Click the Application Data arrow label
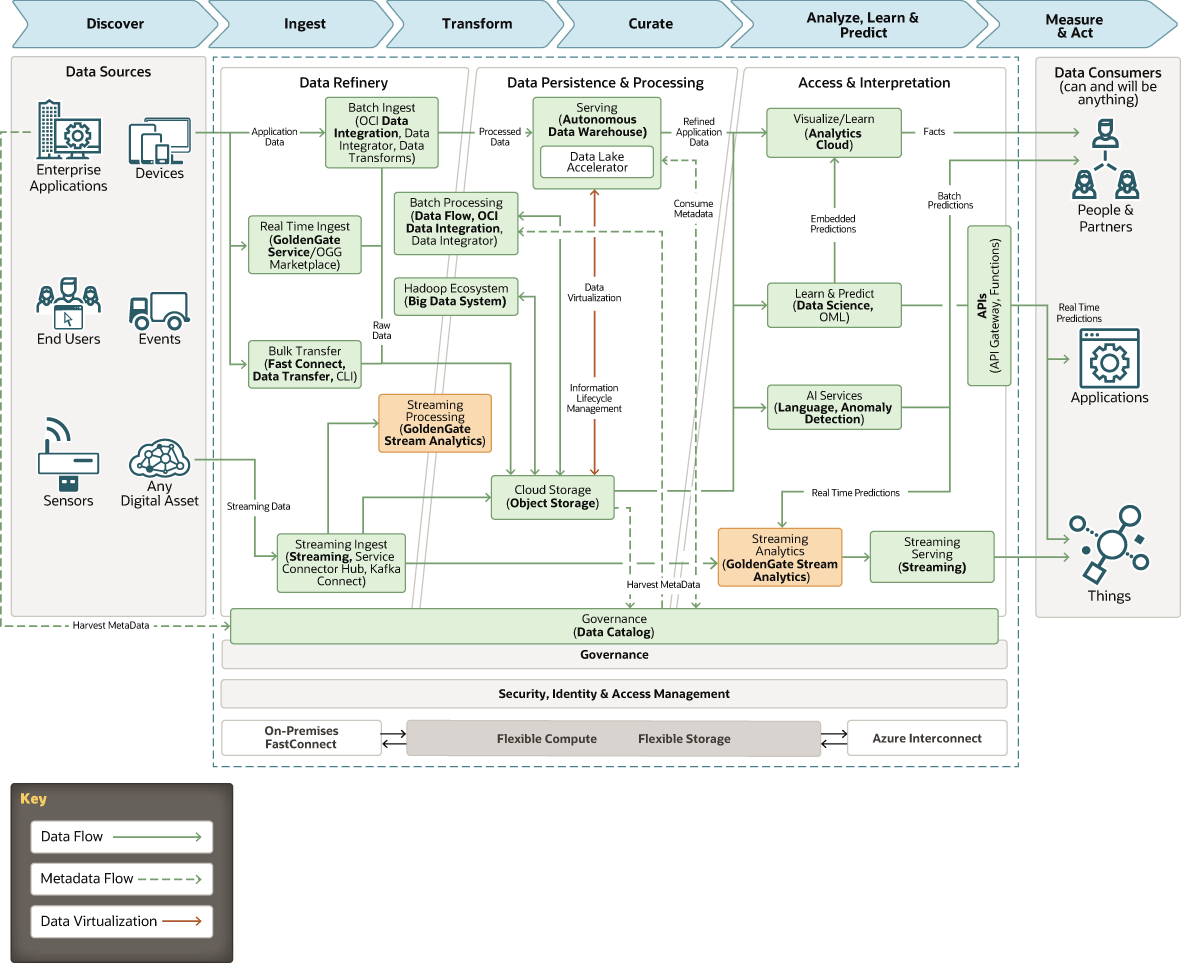This screenshot has height=963, width=1181. (x=274, y=136)
